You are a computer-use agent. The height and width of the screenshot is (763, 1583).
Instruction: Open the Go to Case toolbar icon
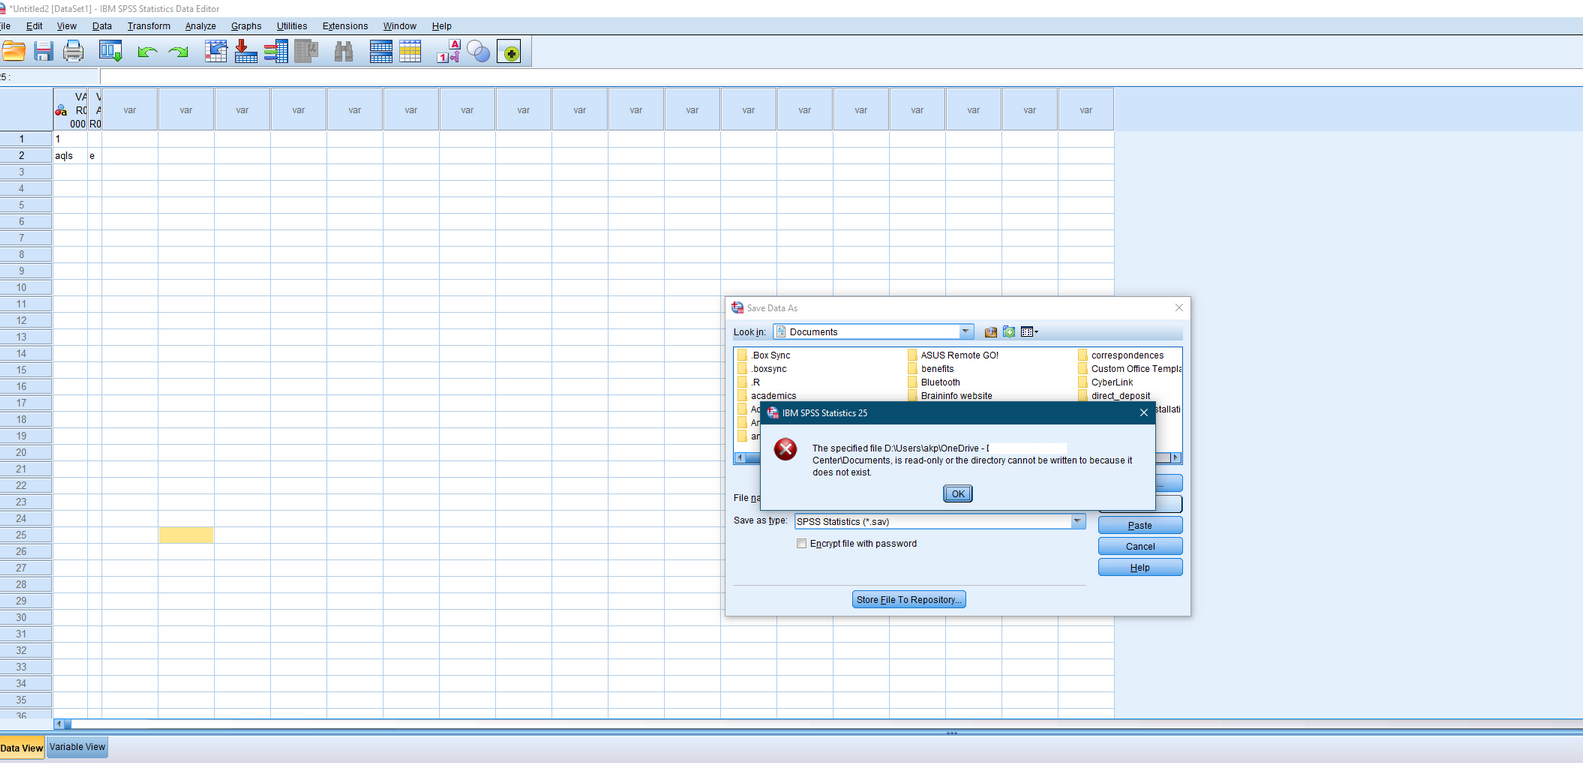pos(216,52)
